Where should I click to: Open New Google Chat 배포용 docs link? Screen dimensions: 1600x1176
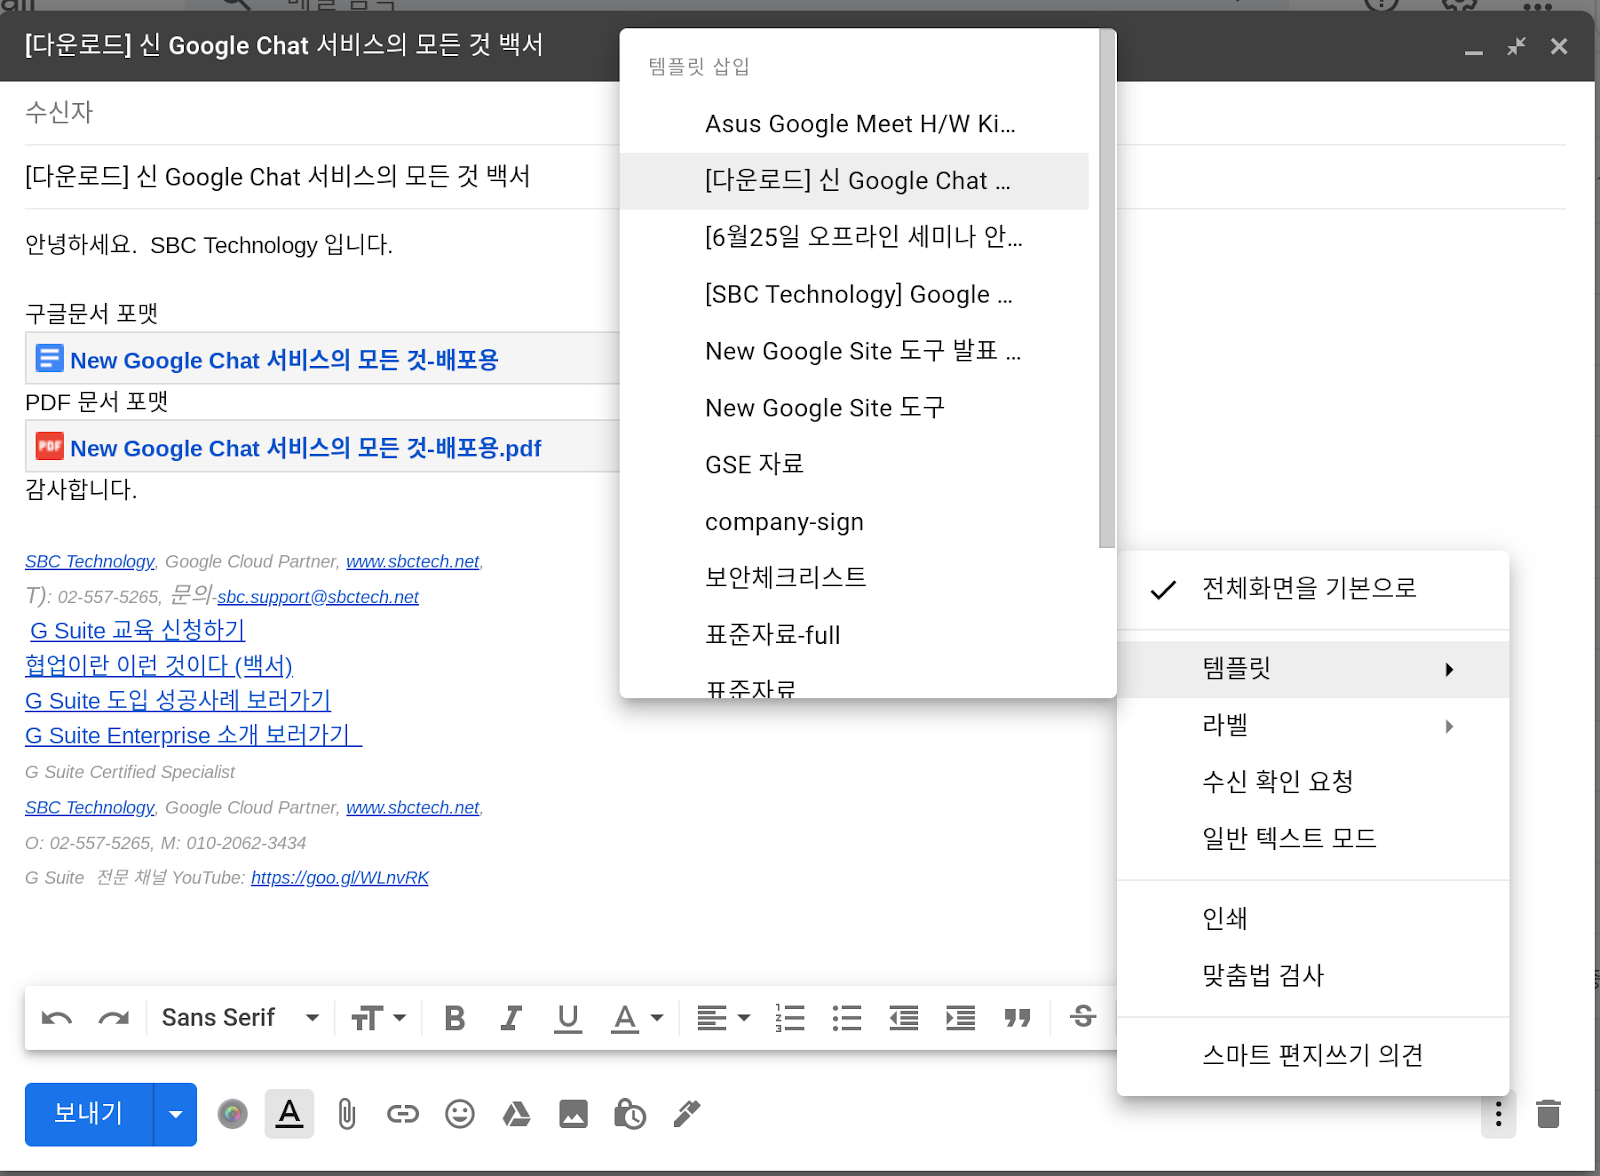coord(284,360)
